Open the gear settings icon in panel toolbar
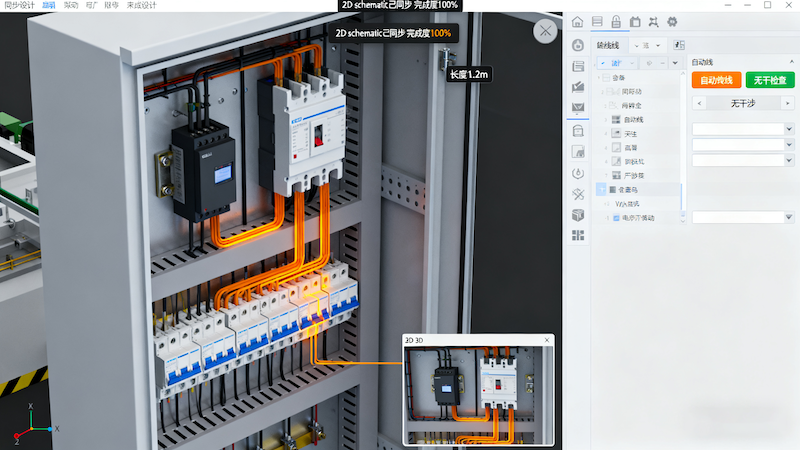This screenshot has width=800, height=450. 672,22
